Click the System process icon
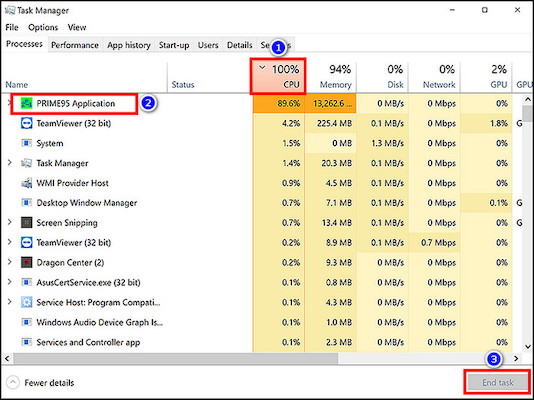The image size is (534, 400). 27,143
